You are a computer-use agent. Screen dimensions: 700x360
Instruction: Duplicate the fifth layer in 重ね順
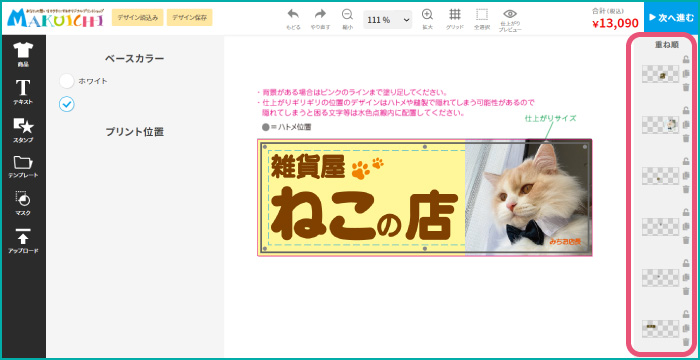pos(686,277)
